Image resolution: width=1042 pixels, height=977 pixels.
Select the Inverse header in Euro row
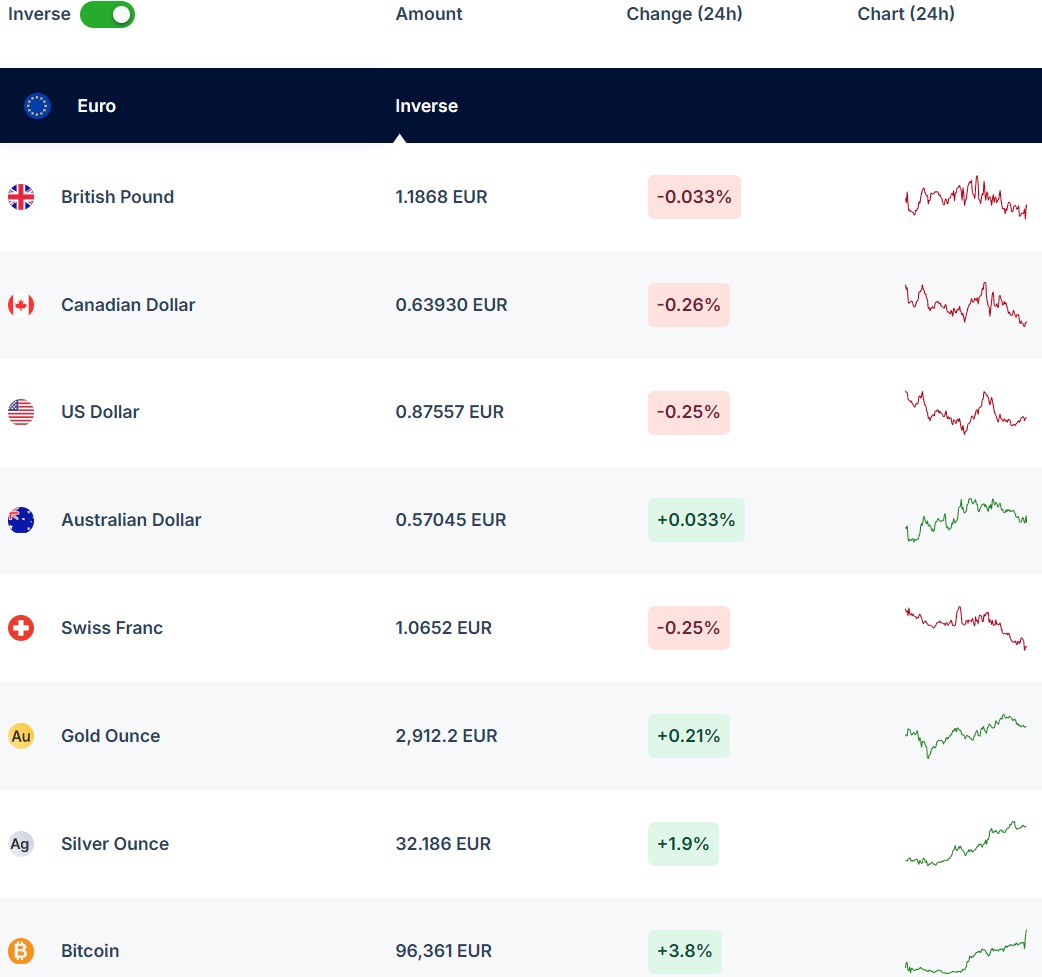(426, 106)
